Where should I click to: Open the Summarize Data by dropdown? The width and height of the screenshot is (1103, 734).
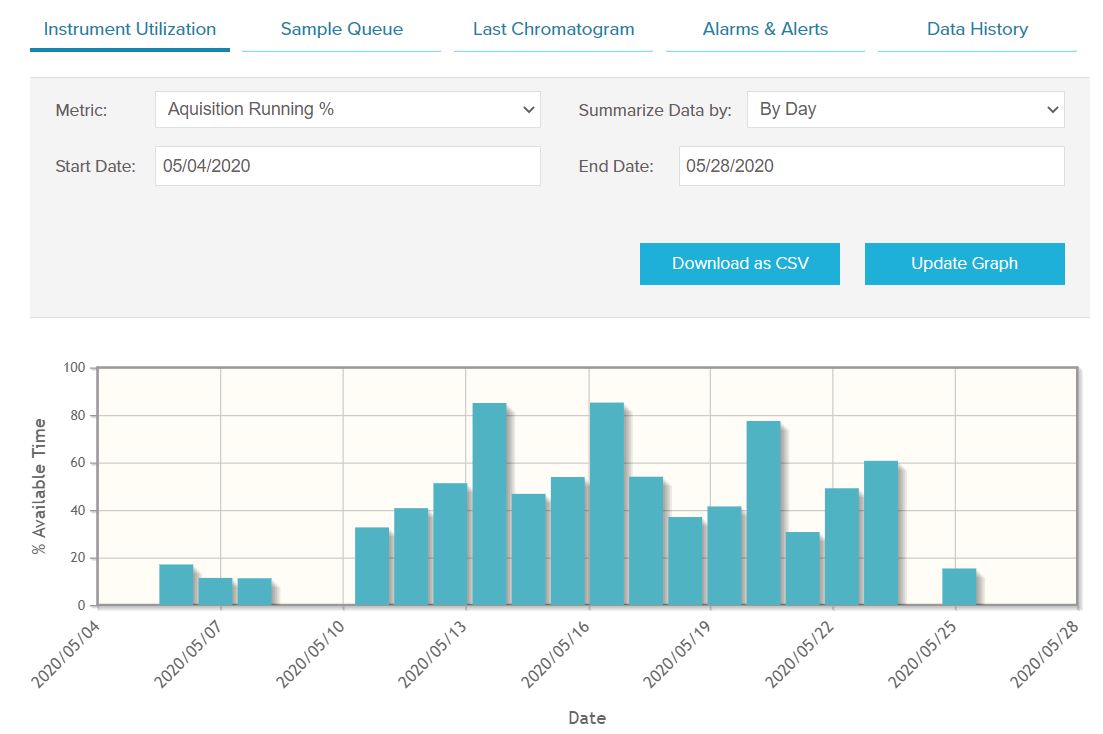tap(905, 110)
